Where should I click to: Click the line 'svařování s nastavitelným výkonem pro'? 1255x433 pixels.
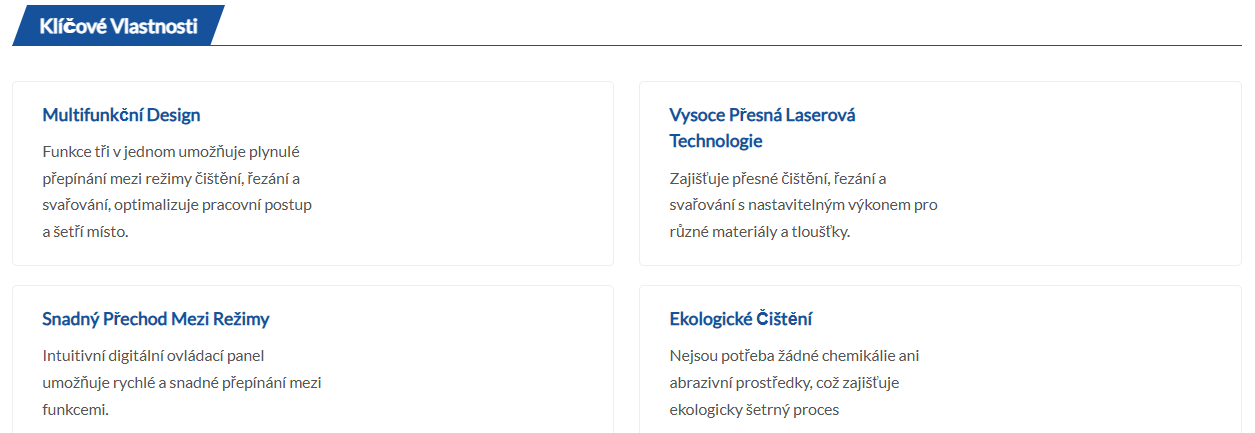803,205
